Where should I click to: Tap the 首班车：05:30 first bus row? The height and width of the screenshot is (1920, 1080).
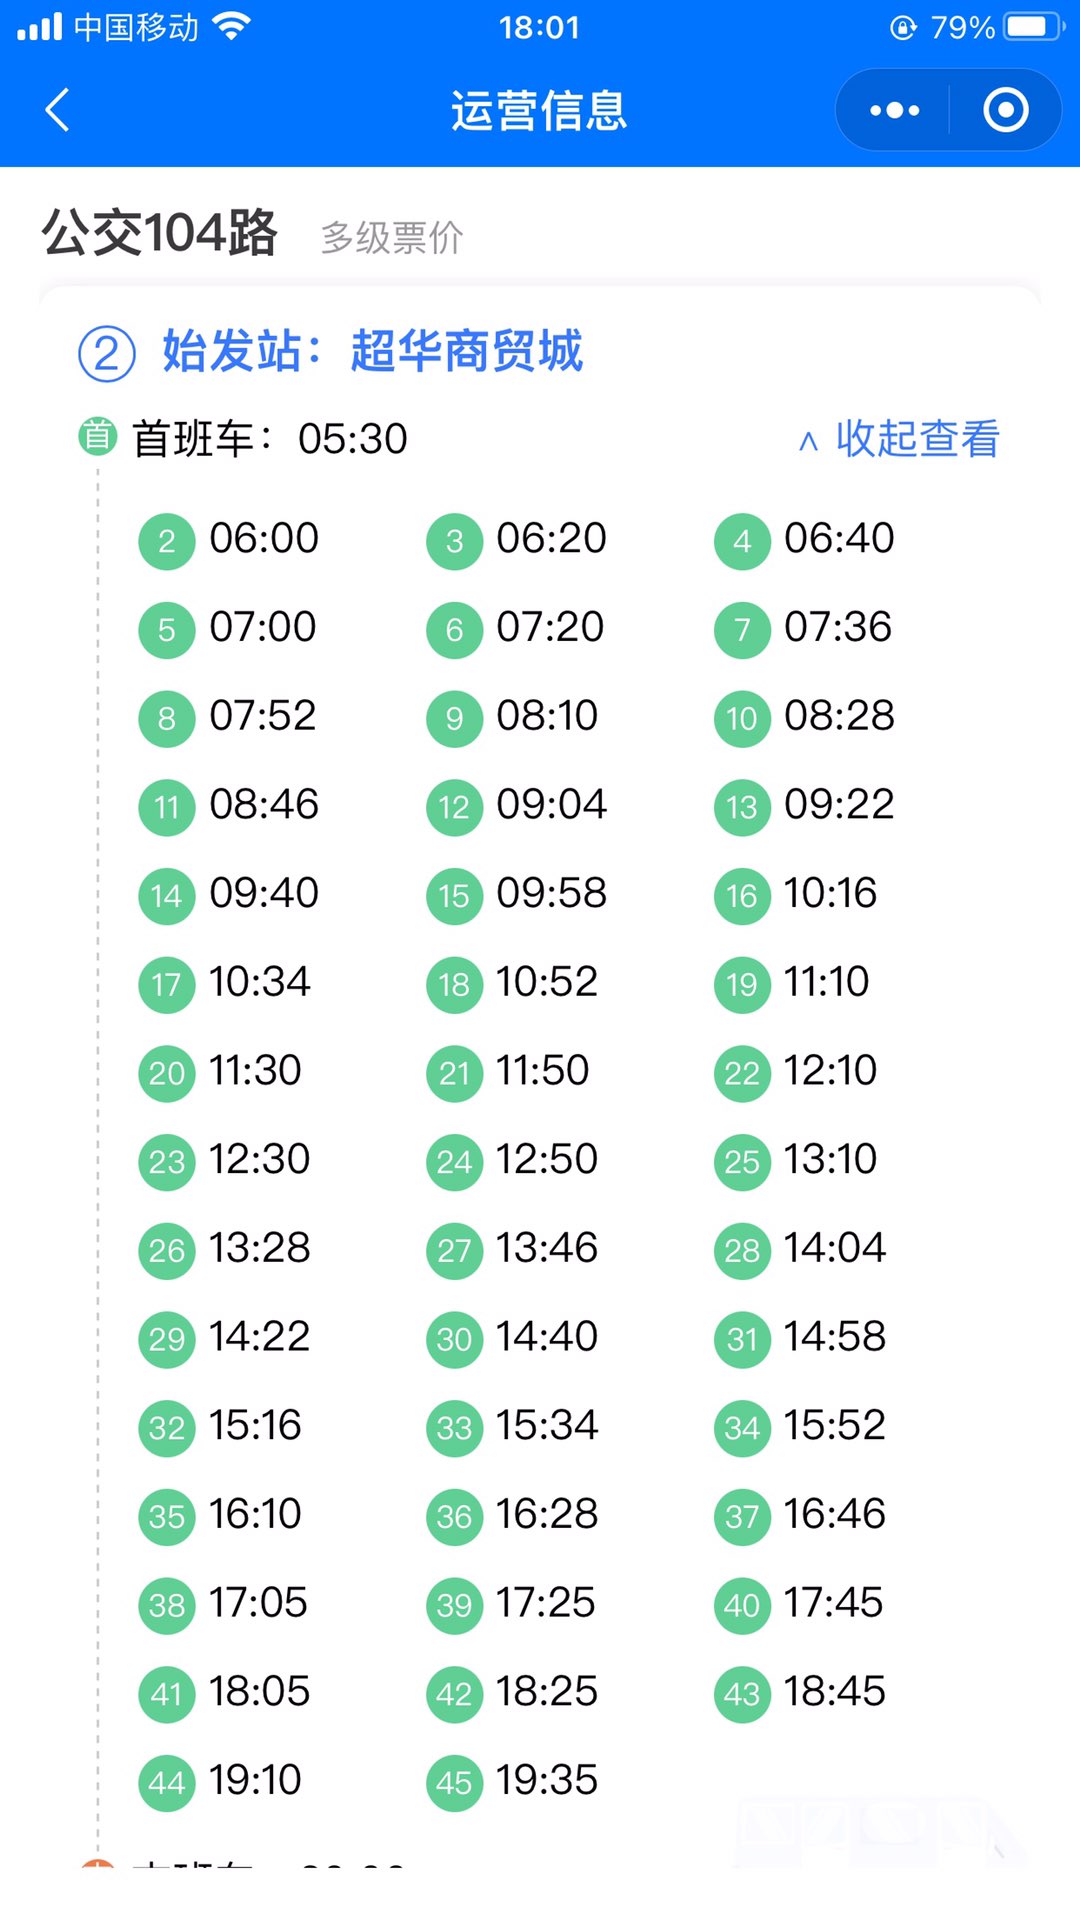[270, 439]
